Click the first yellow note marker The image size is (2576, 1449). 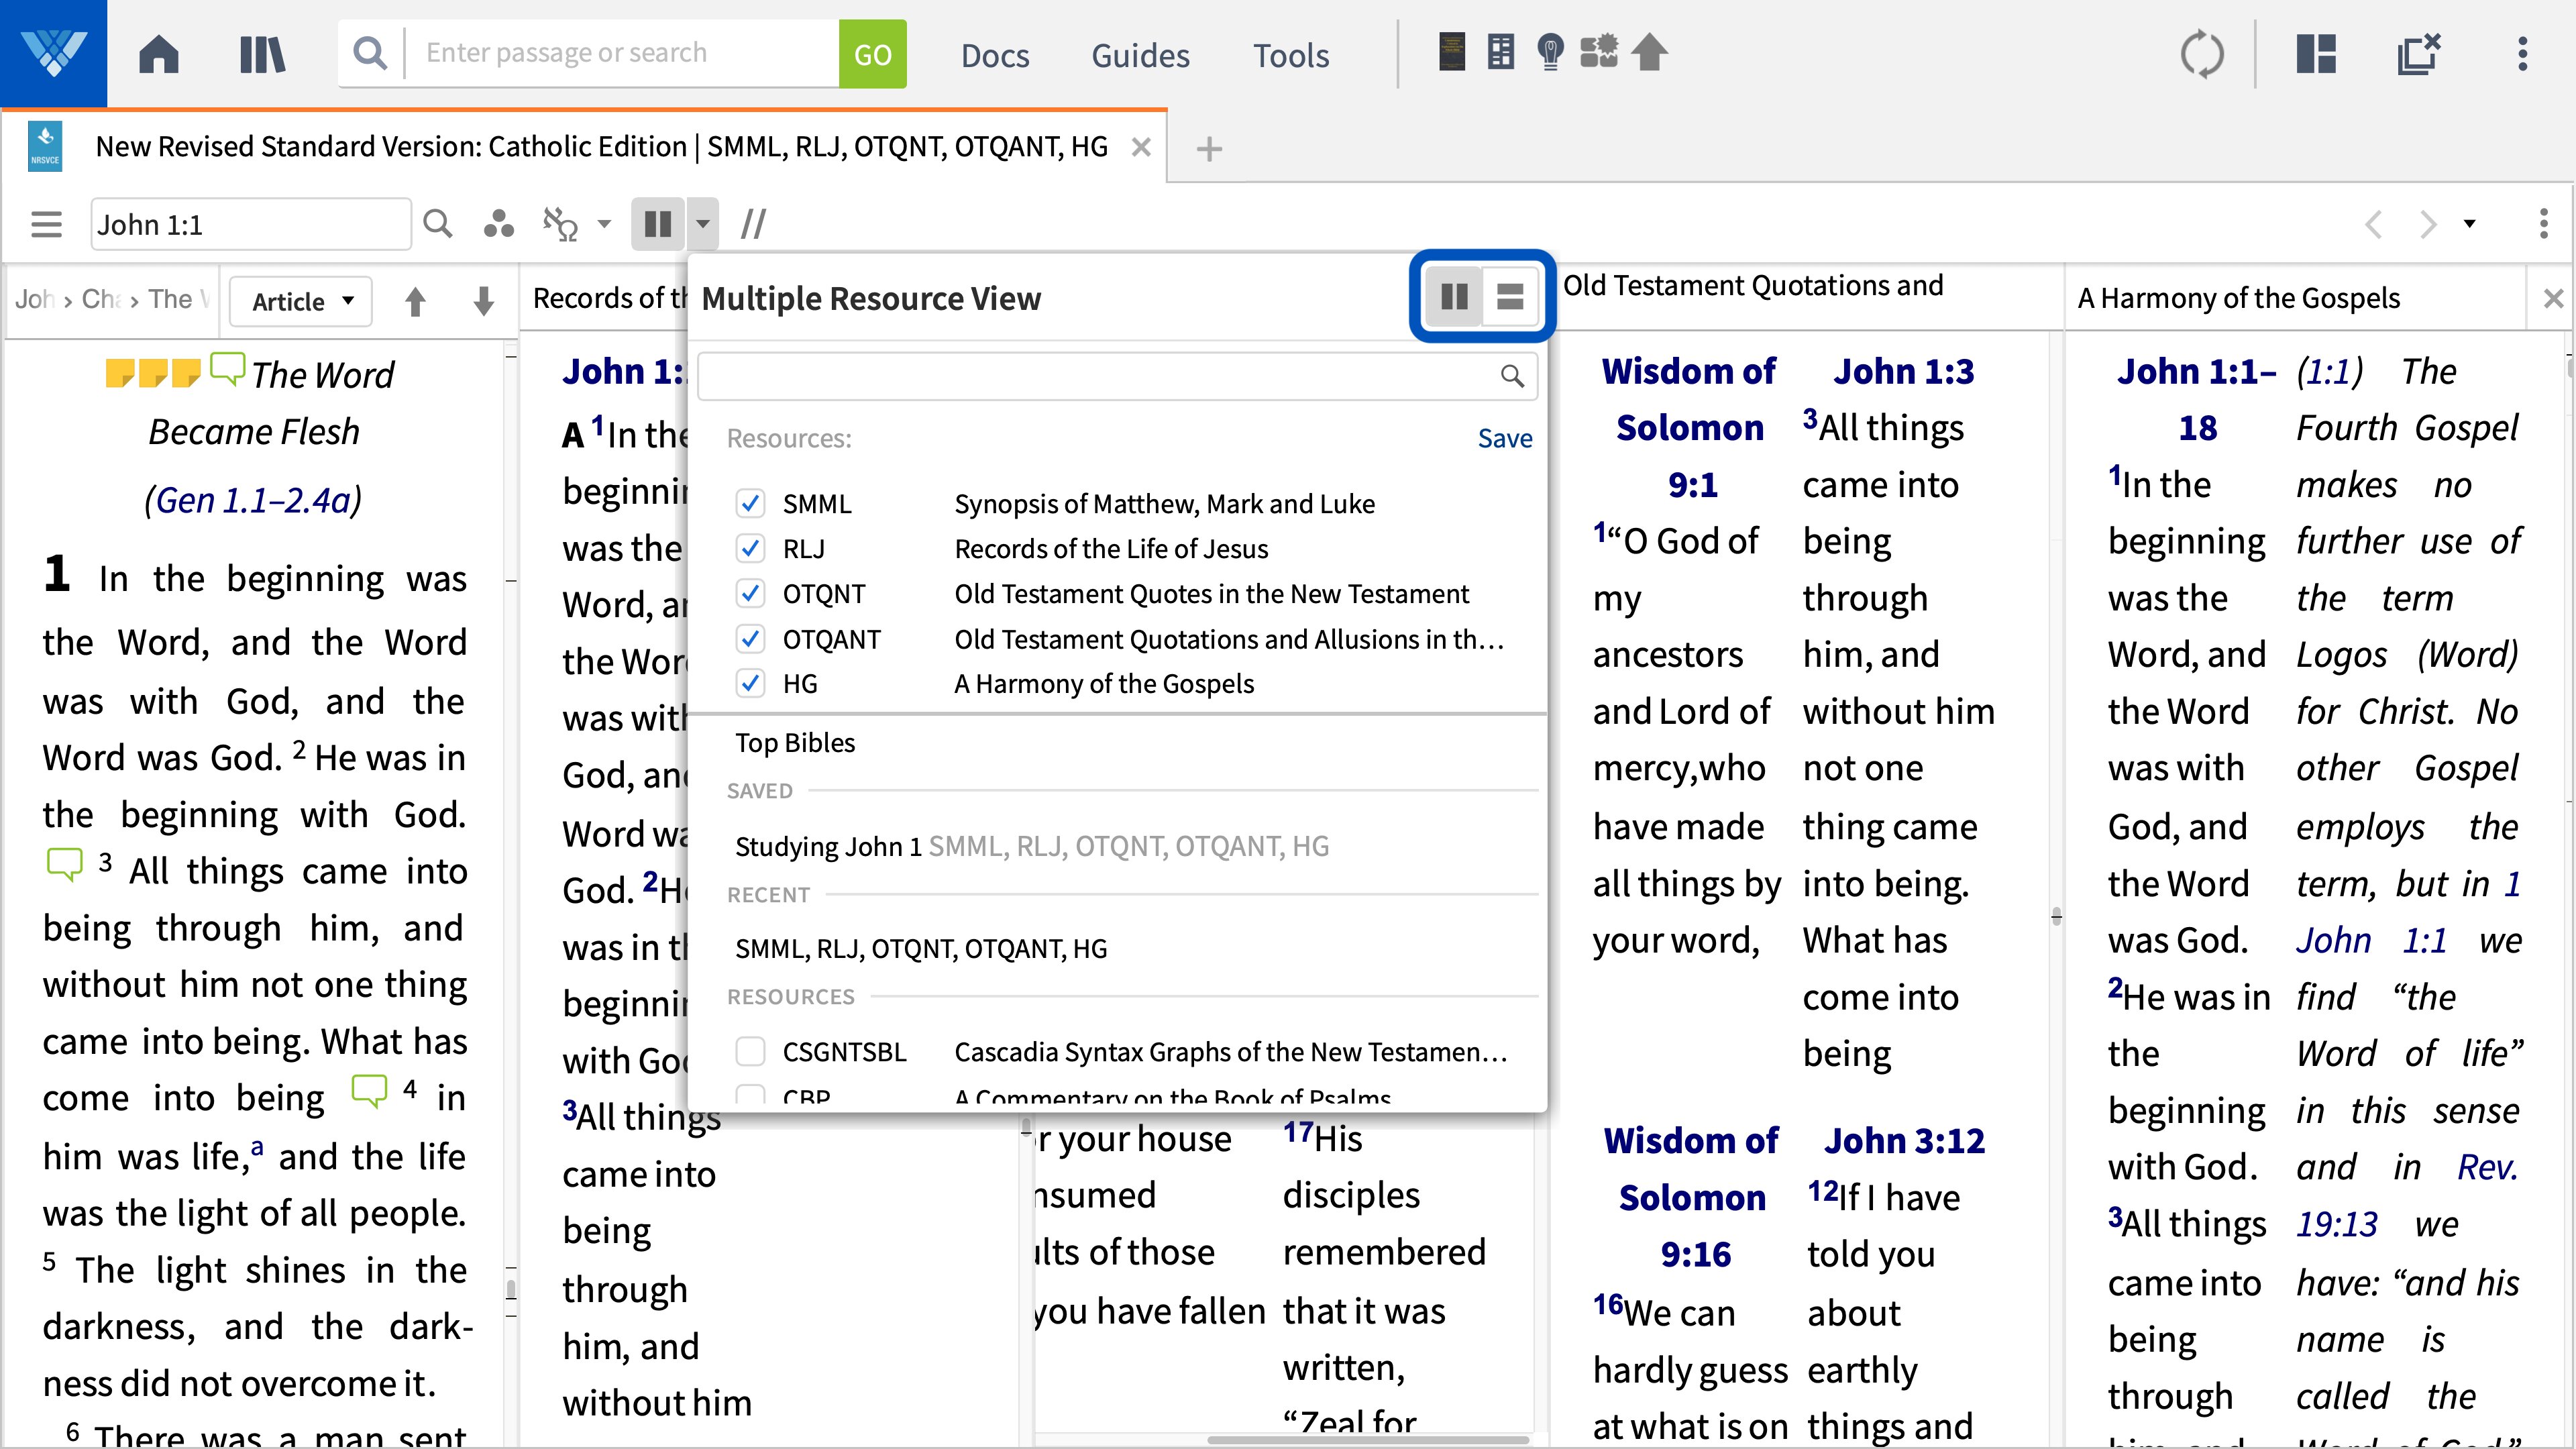pos(120,373)
